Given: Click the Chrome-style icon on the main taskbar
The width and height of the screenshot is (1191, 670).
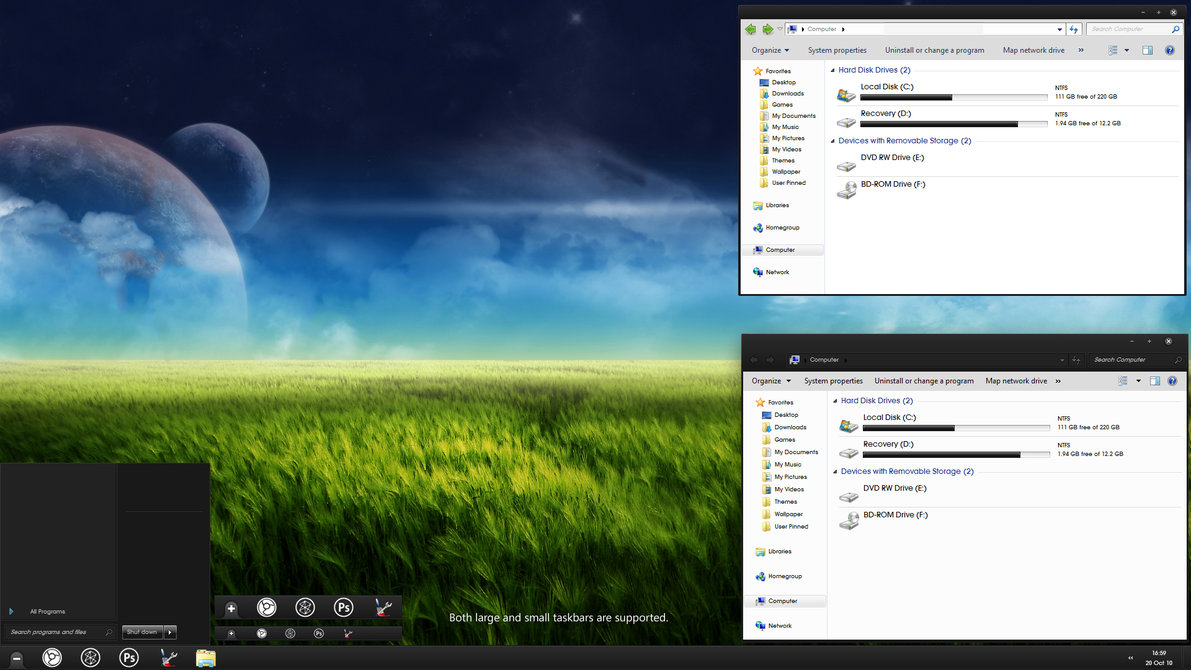Looking at the screenshot, I should (x=52, y=657).
